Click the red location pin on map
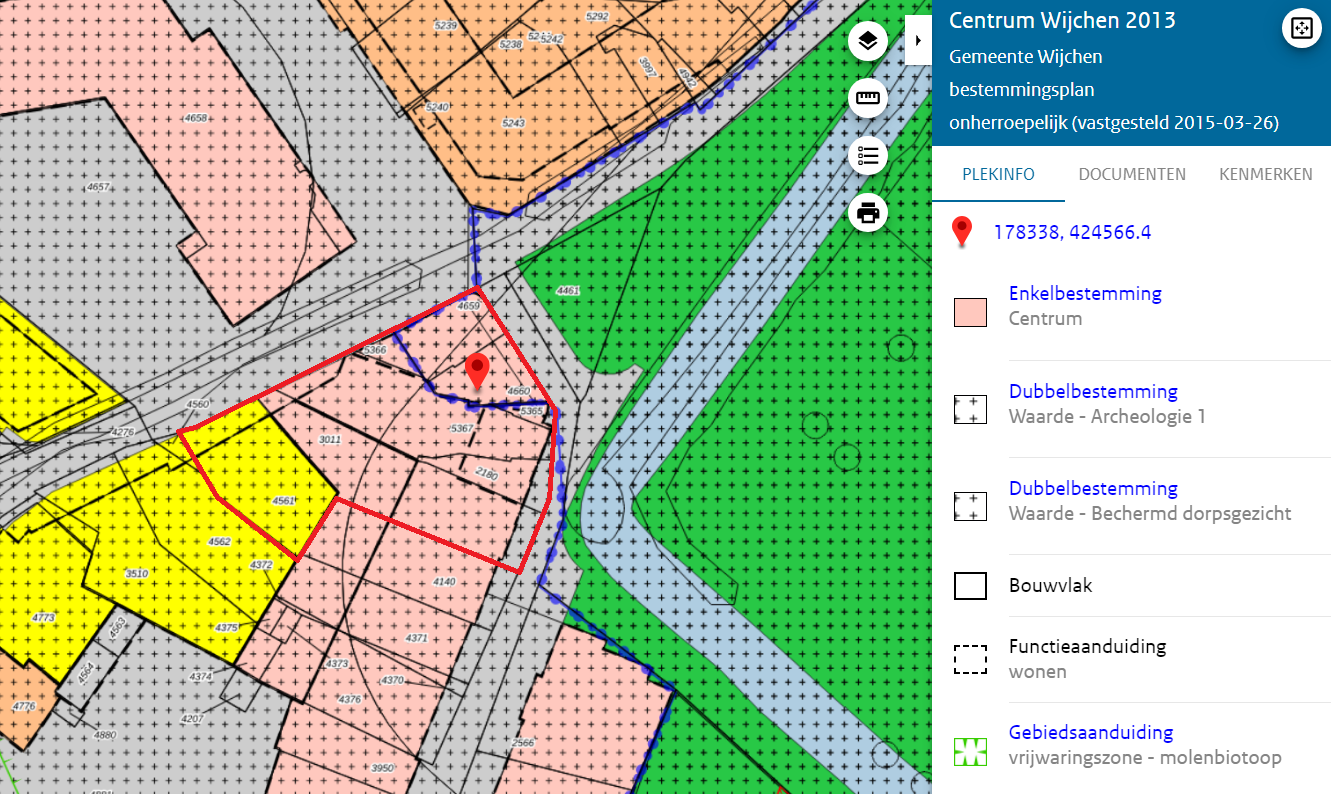Screen dimensions: 1333x794 [477, 369]
